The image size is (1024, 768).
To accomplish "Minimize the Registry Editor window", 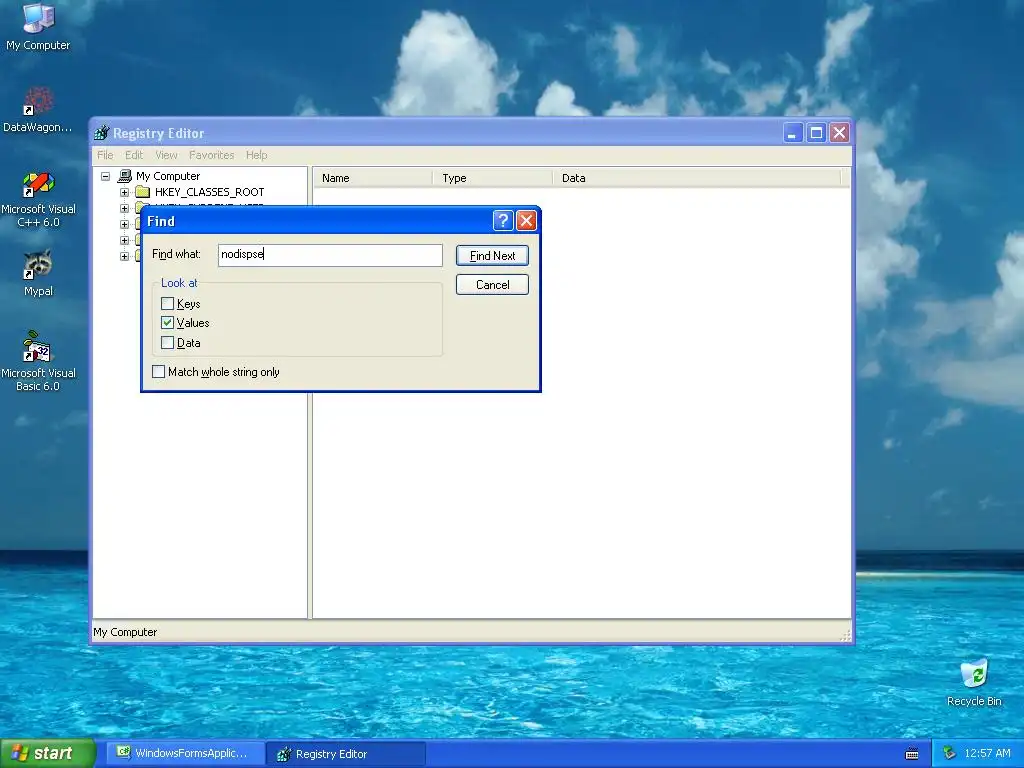I will coord(792,133).
